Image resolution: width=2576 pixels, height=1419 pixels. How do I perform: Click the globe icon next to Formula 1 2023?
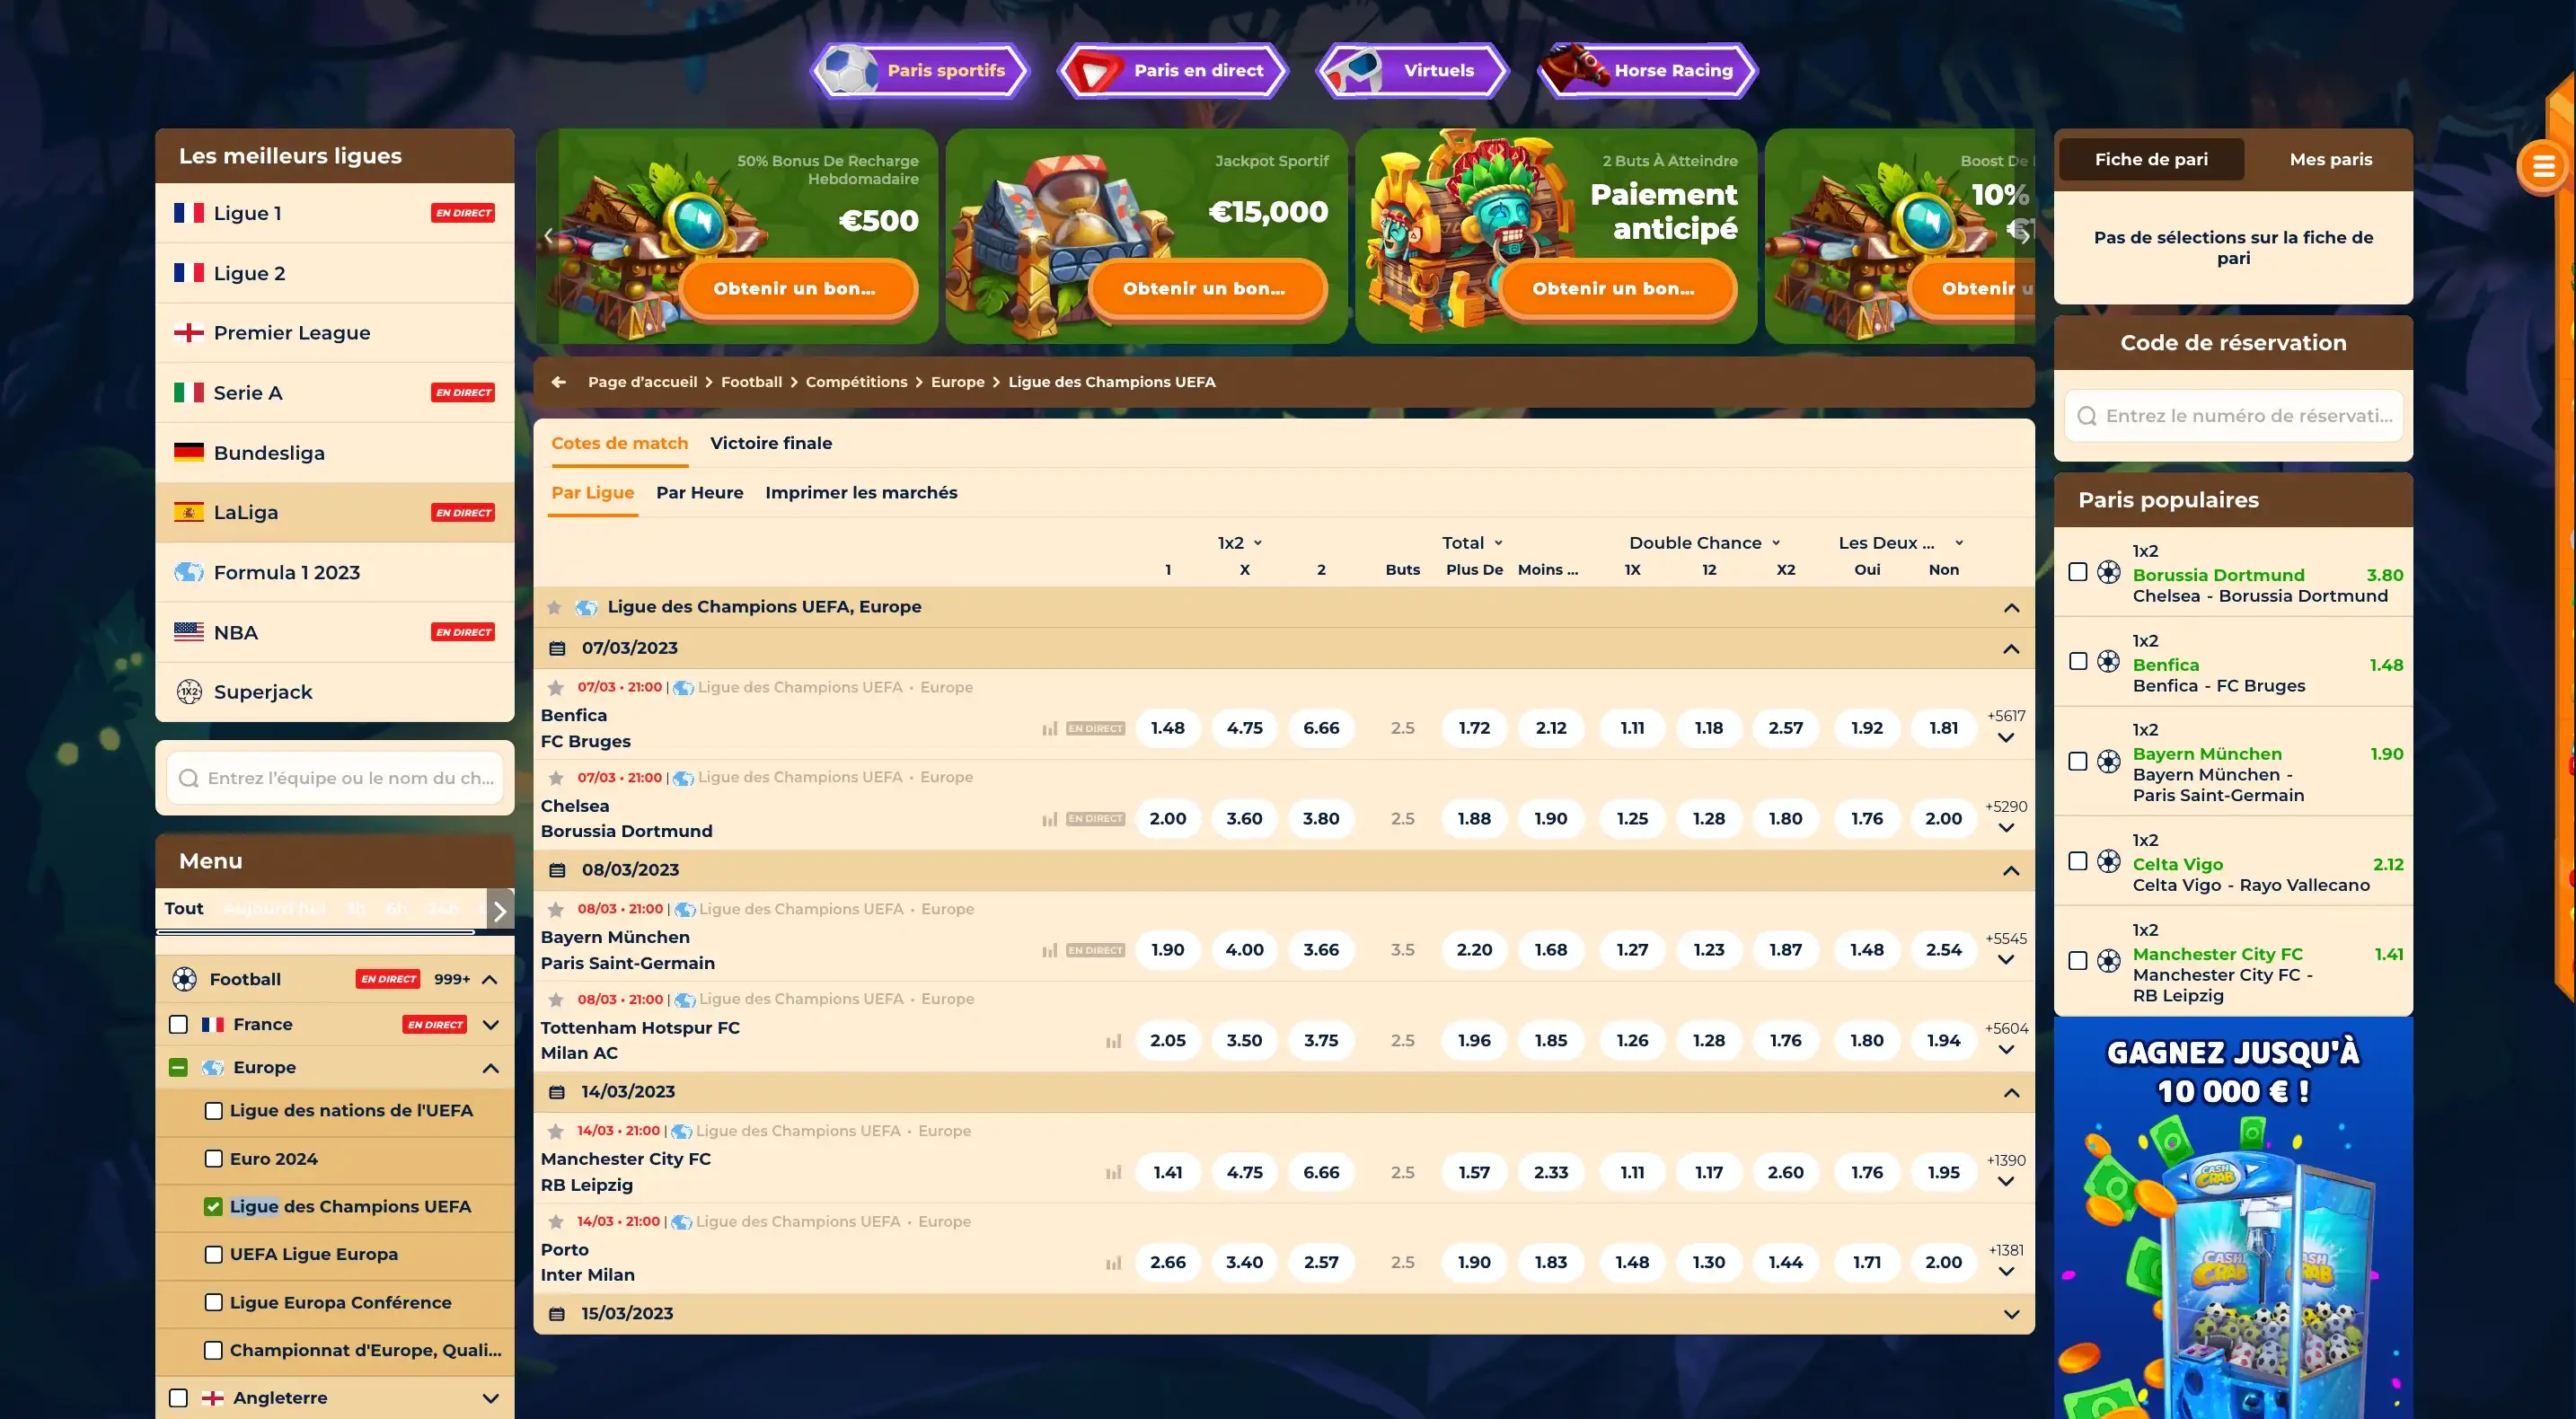(x=189, y=572)
